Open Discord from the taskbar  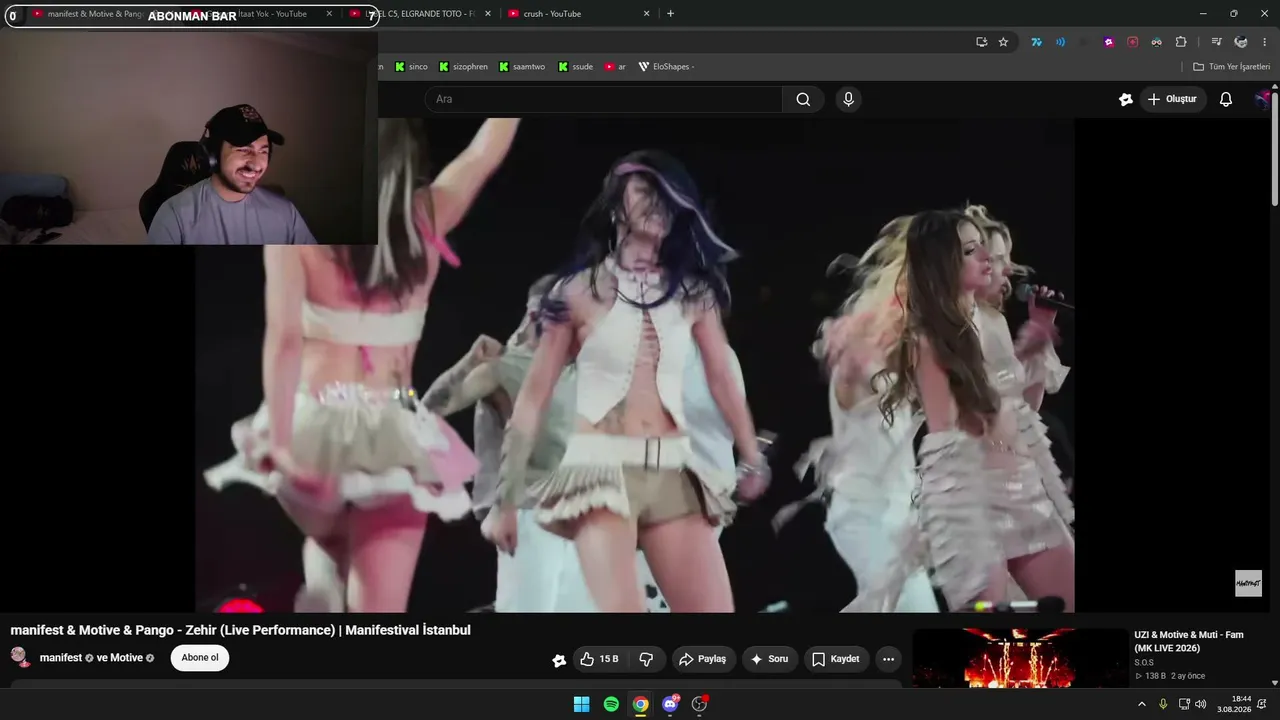670,704
